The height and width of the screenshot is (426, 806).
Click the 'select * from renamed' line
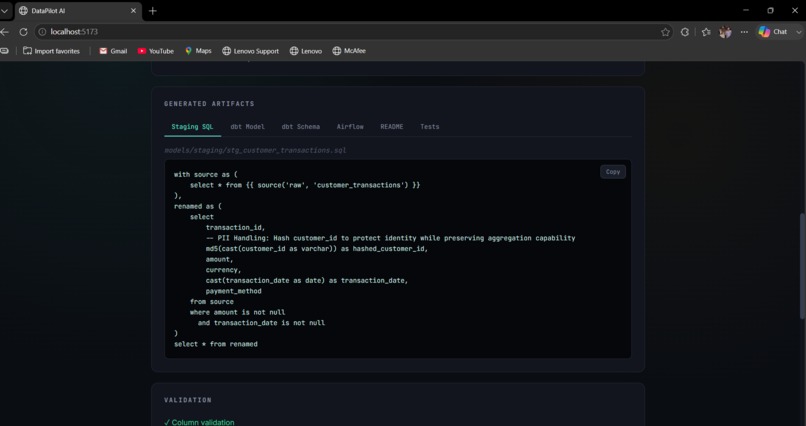[216, 344]
